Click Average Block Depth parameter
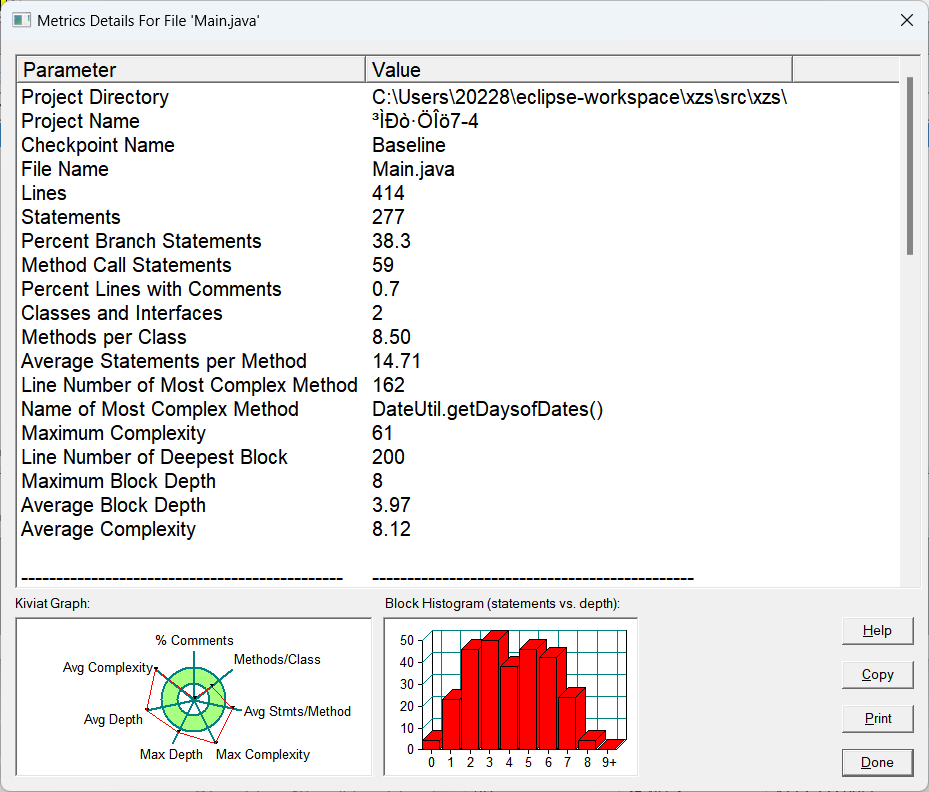 [x=113, y=505]
